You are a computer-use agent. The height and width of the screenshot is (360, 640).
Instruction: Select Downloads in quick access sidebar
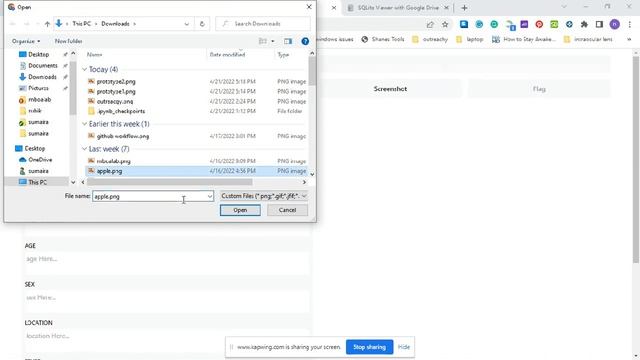point(42,77)
